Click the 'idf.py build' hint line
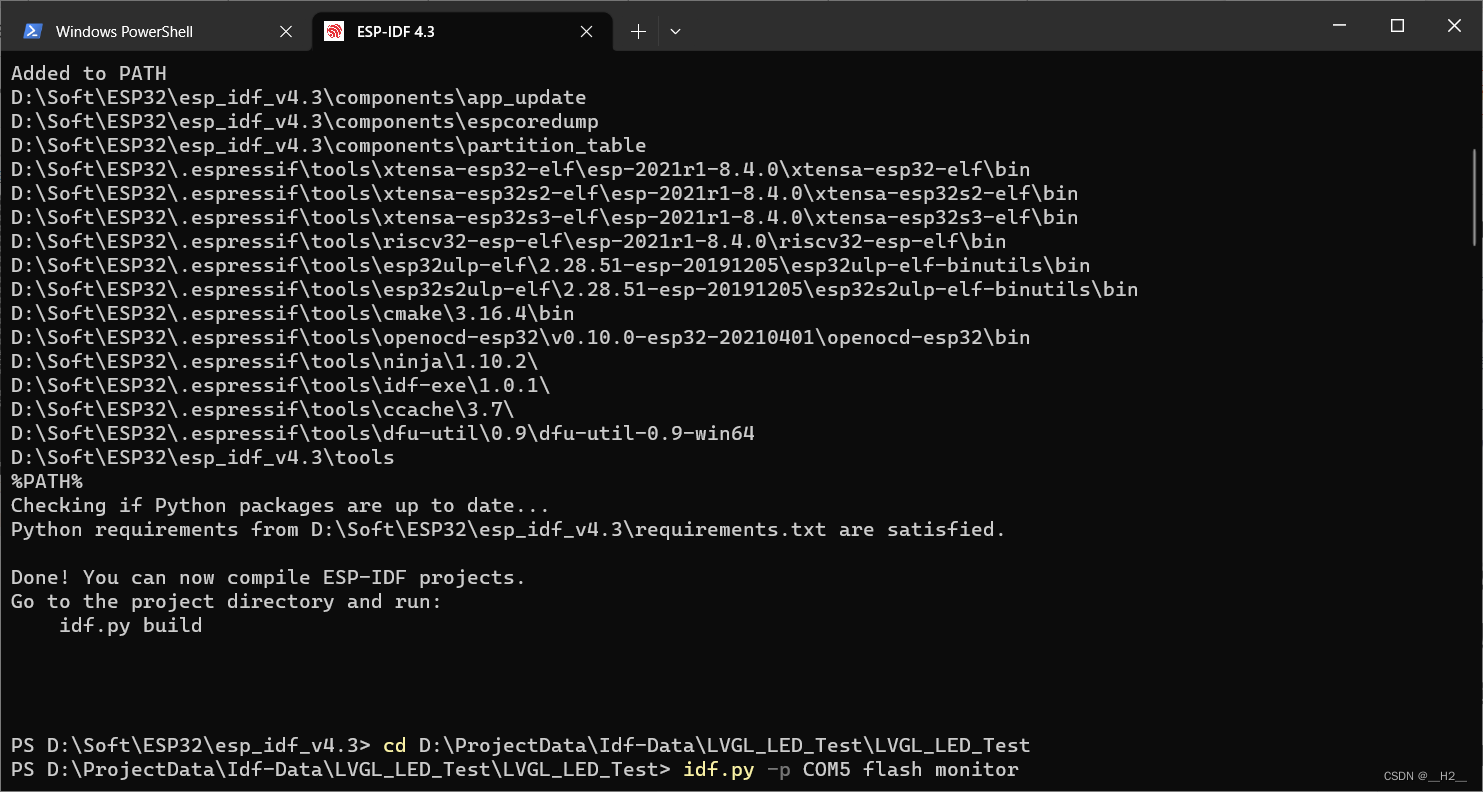 tap(131, 625)
